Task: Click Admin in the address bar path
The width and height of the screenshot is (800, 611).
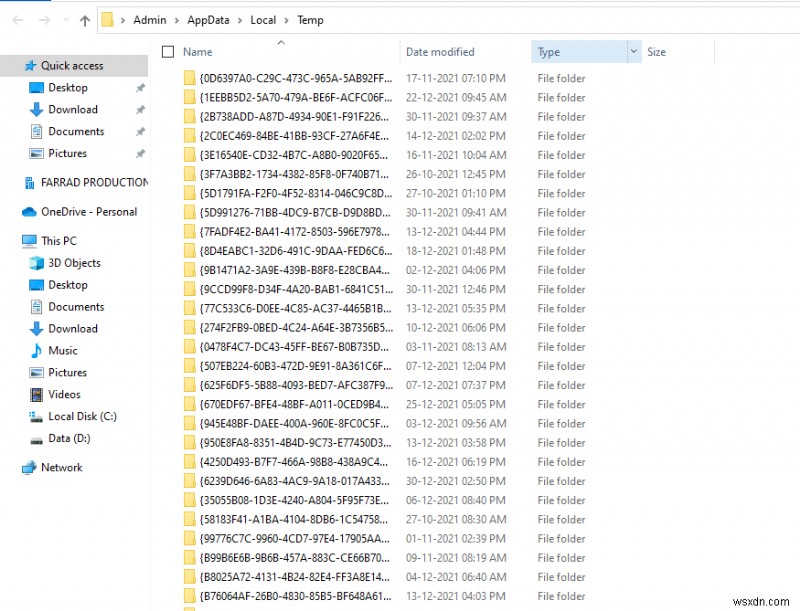Action: pyautogui.click(x=150, y=19)
